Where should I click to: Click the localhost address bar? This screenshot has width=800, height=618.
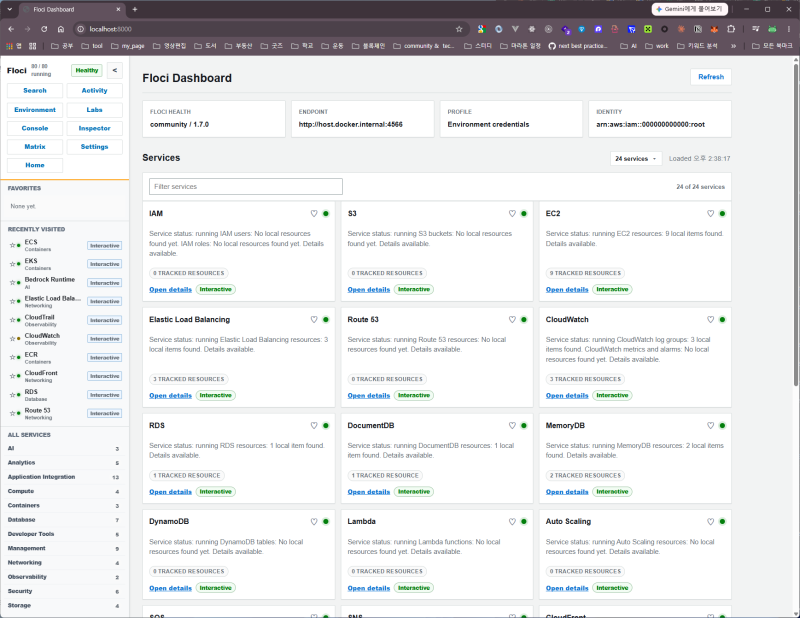pos(270,29)
